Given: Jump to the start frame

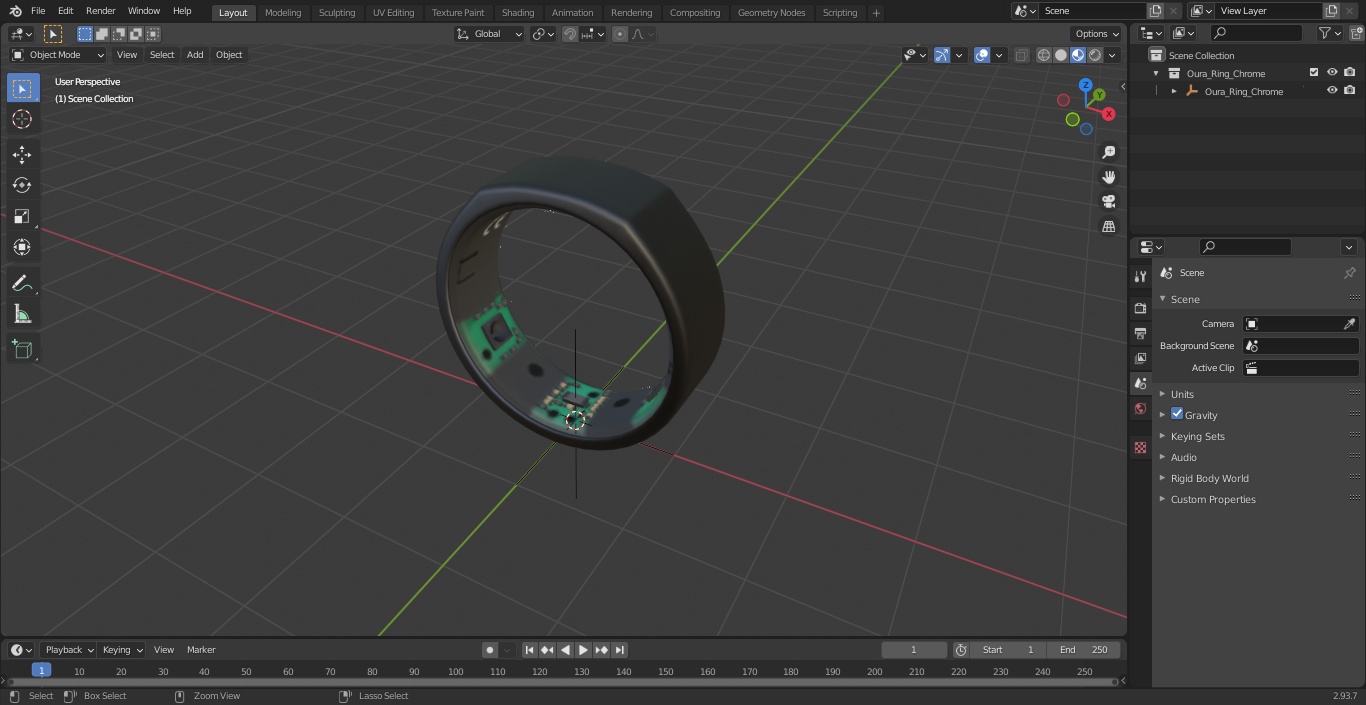Looking at the screenshot, I should pyautogui.click(x=530, y=650).
